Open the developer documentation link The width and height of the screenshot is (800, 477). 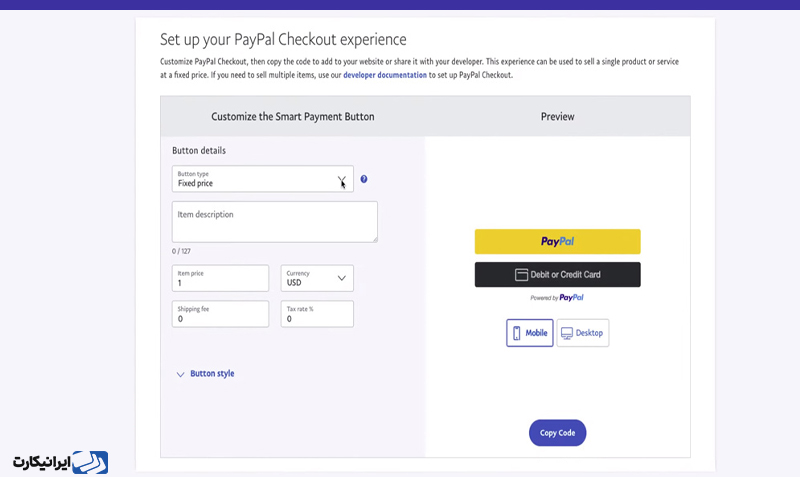click(x=385, y=75)
